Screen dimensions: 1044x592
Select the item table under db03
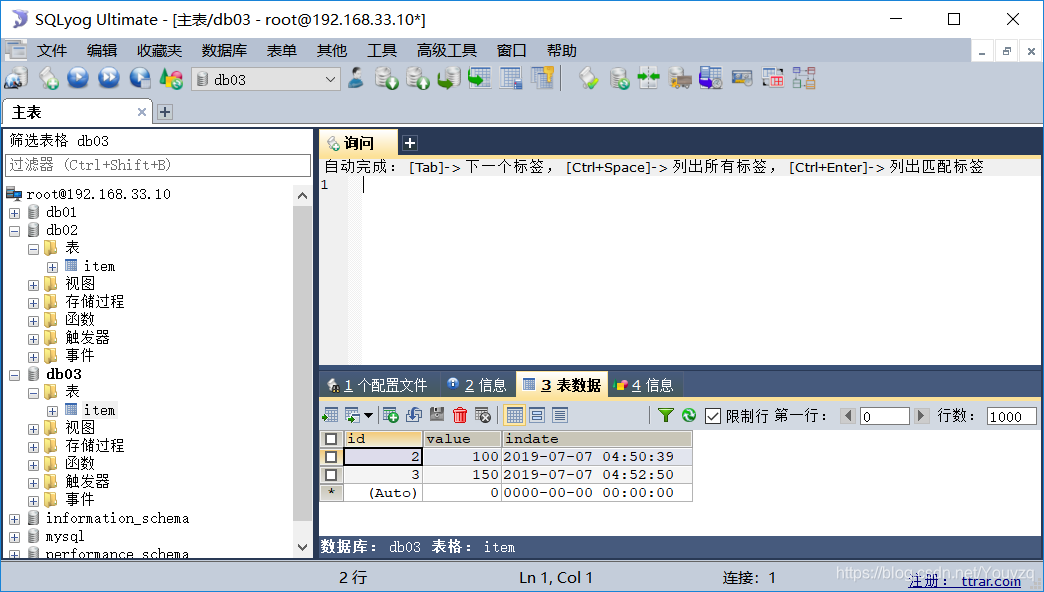(x=99, y=410)
